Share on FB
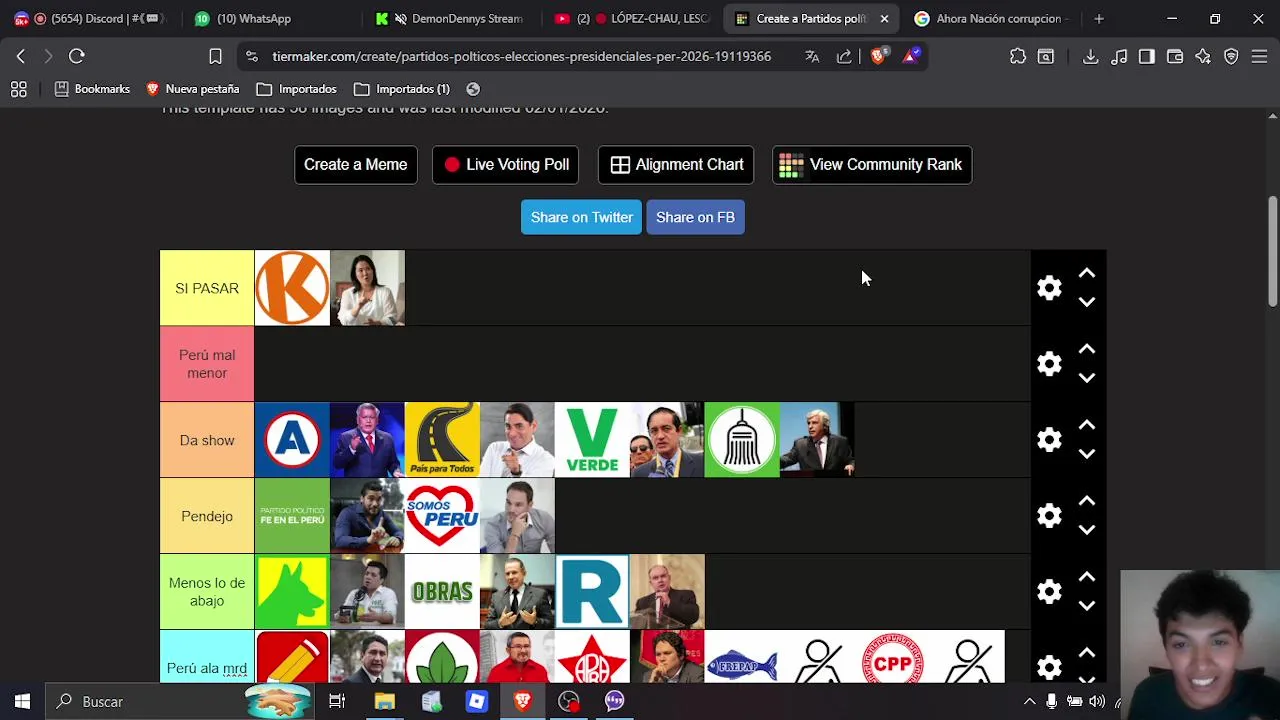Screen dimensions: 1280x720 pos(695,217)
